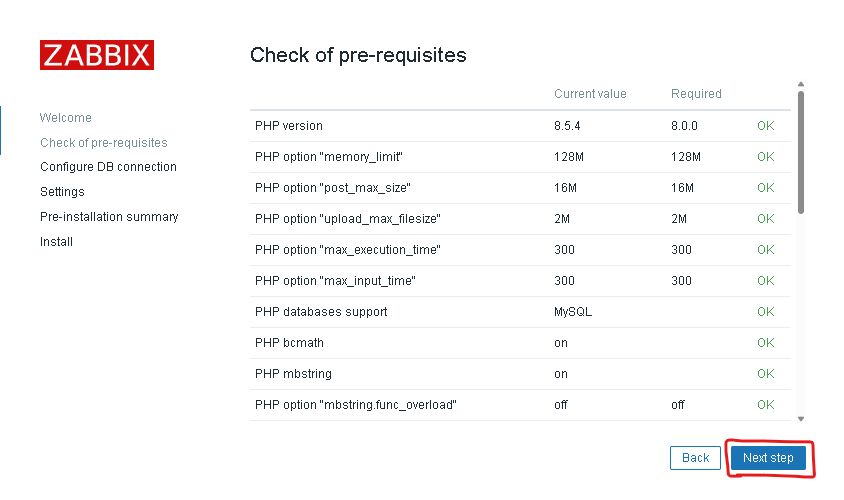Click the scrollbar up arrow
The width and height of the screenshot is (844, 500).
pos(801,84)
